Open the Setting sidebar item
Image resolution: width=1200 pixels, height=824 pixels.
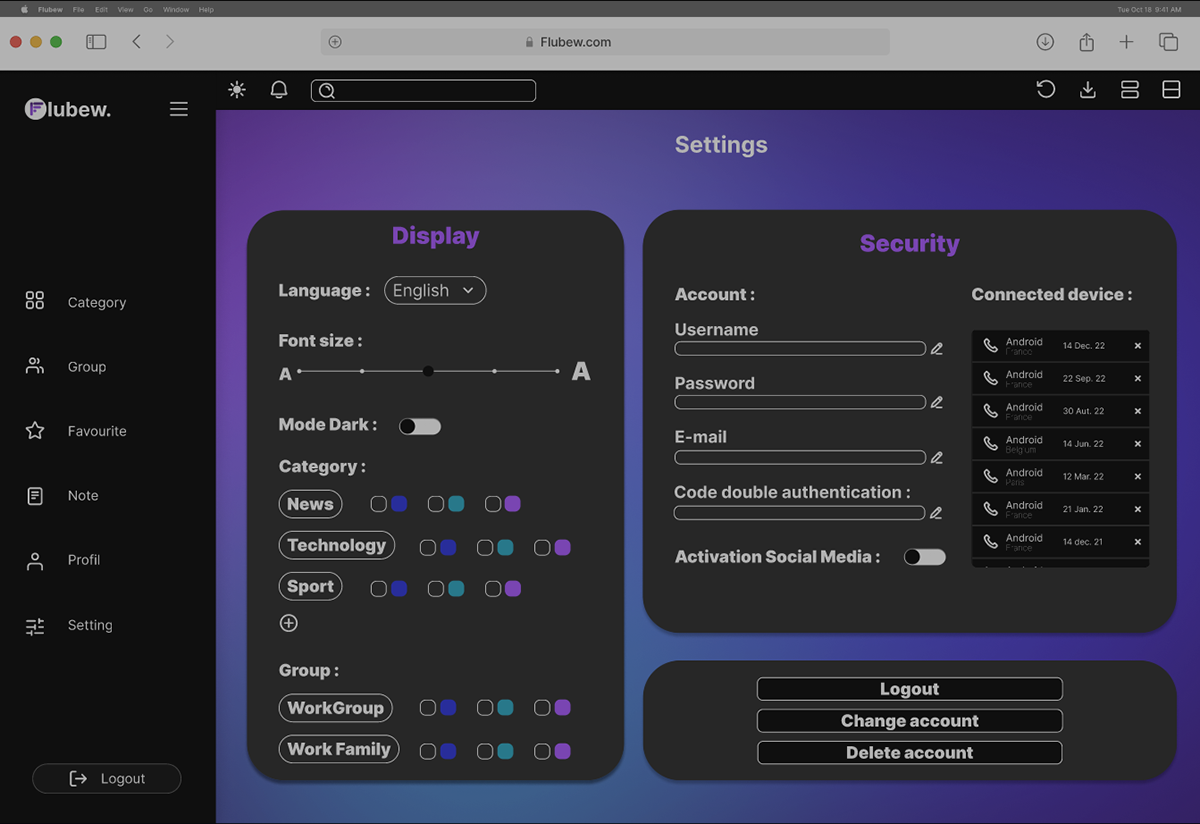69,625
